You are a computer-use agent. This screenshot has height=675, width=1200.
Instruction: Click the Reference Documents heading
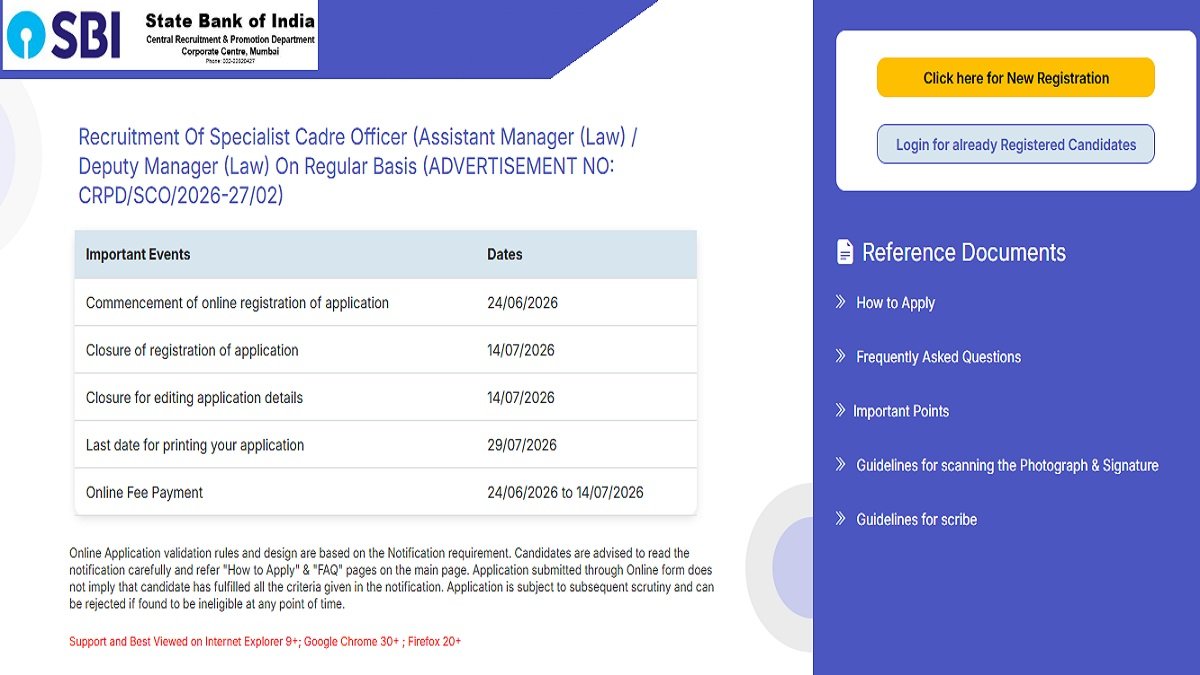click(x=964, y=252)
